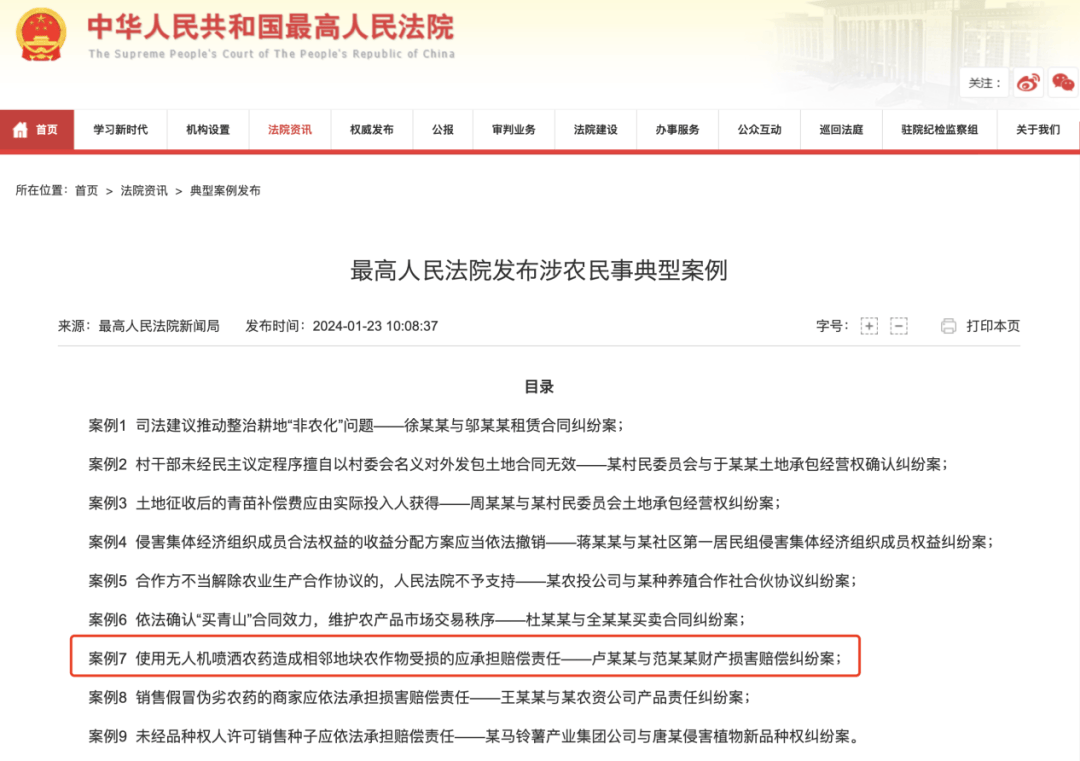Open the 权威发布 menu item

pyautogui.click(x=372, y=130)
